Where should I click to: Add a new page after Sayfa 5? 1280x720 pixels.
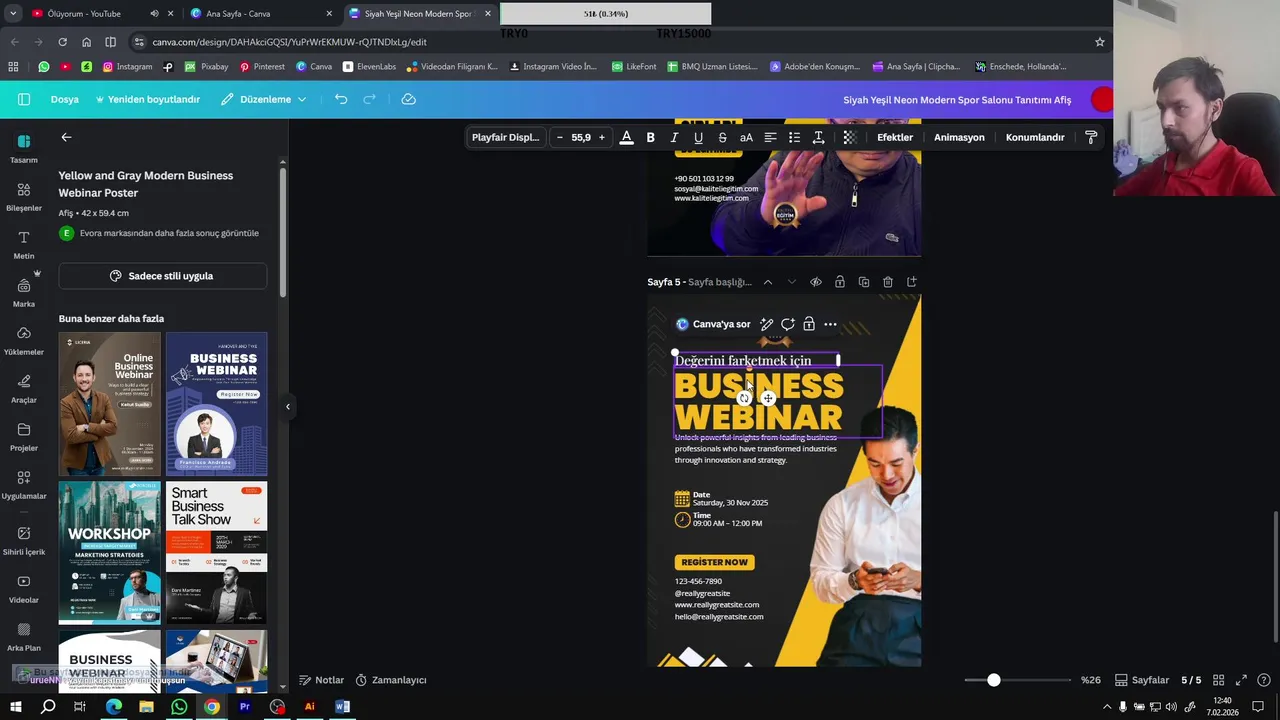point(912,282)
